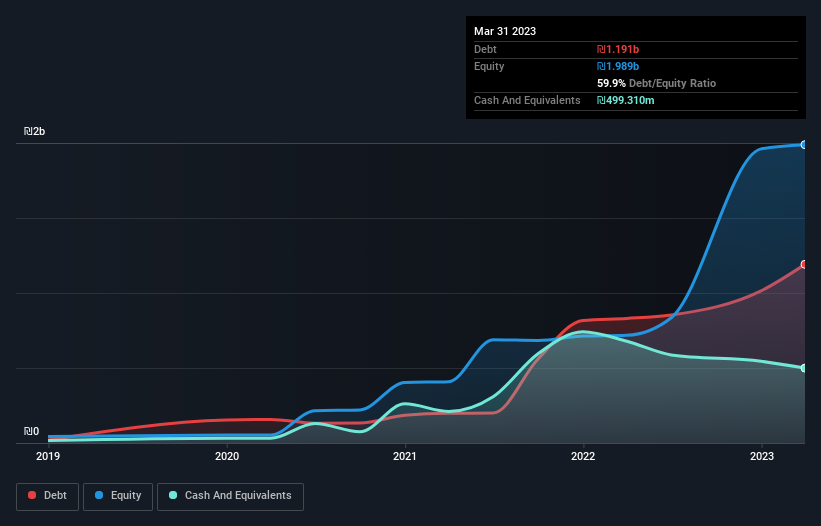Select the Debt endpoint marker on the chart
Image resolution: width=821 pixels, height=526 pixels.
pyautogui.click(x=804, y=264)
